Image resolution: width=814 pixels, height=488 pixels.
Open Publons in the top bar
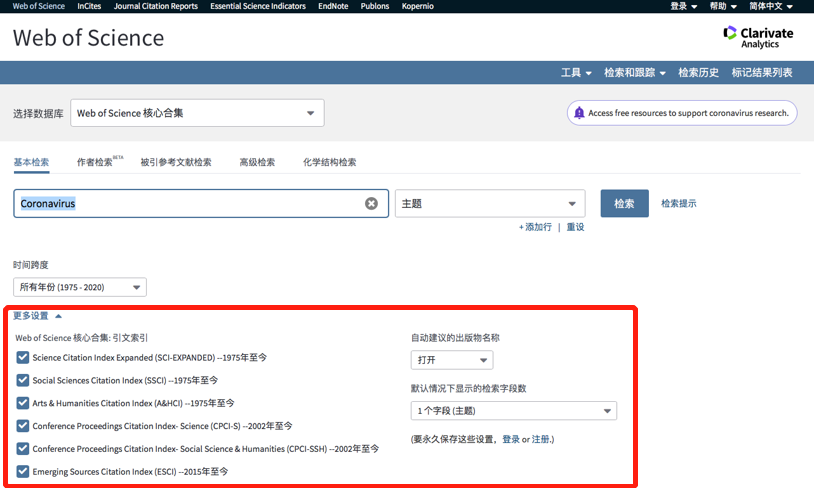[x=375, y=6]
